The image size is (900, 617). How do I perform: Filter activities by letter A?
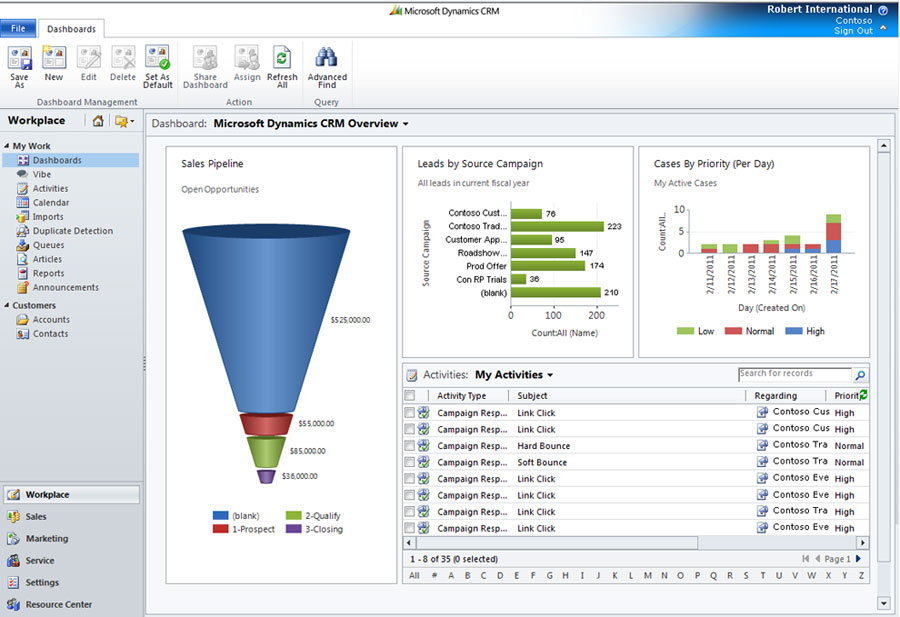pyautogui.click(x=451, y=575)
